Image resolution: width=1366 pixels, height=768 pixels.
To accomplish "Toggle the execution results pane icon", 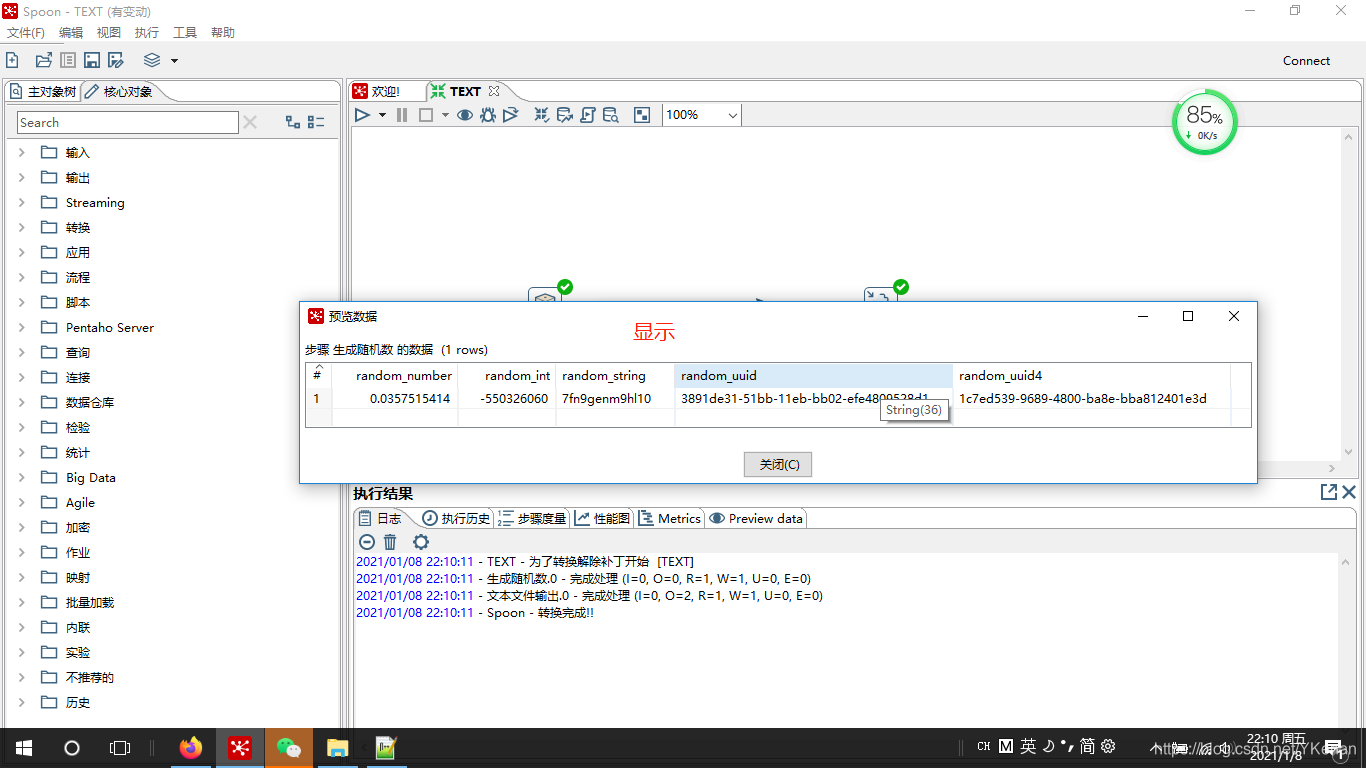I will pos(642,115).
